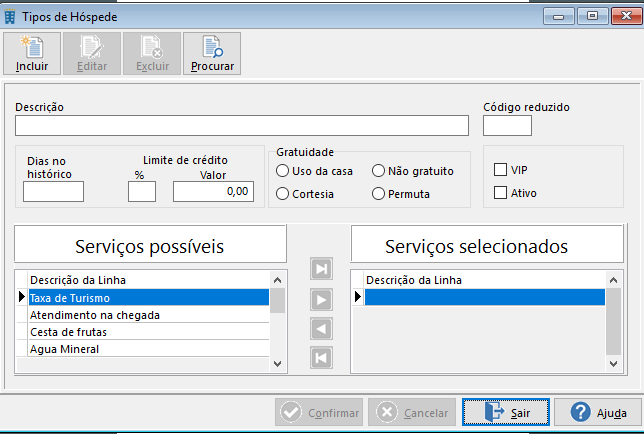Image resolution: width=644 pixels, height=434 pixels.
Task: Open help with the Ajuda button
Action: [x=598, y=412]
